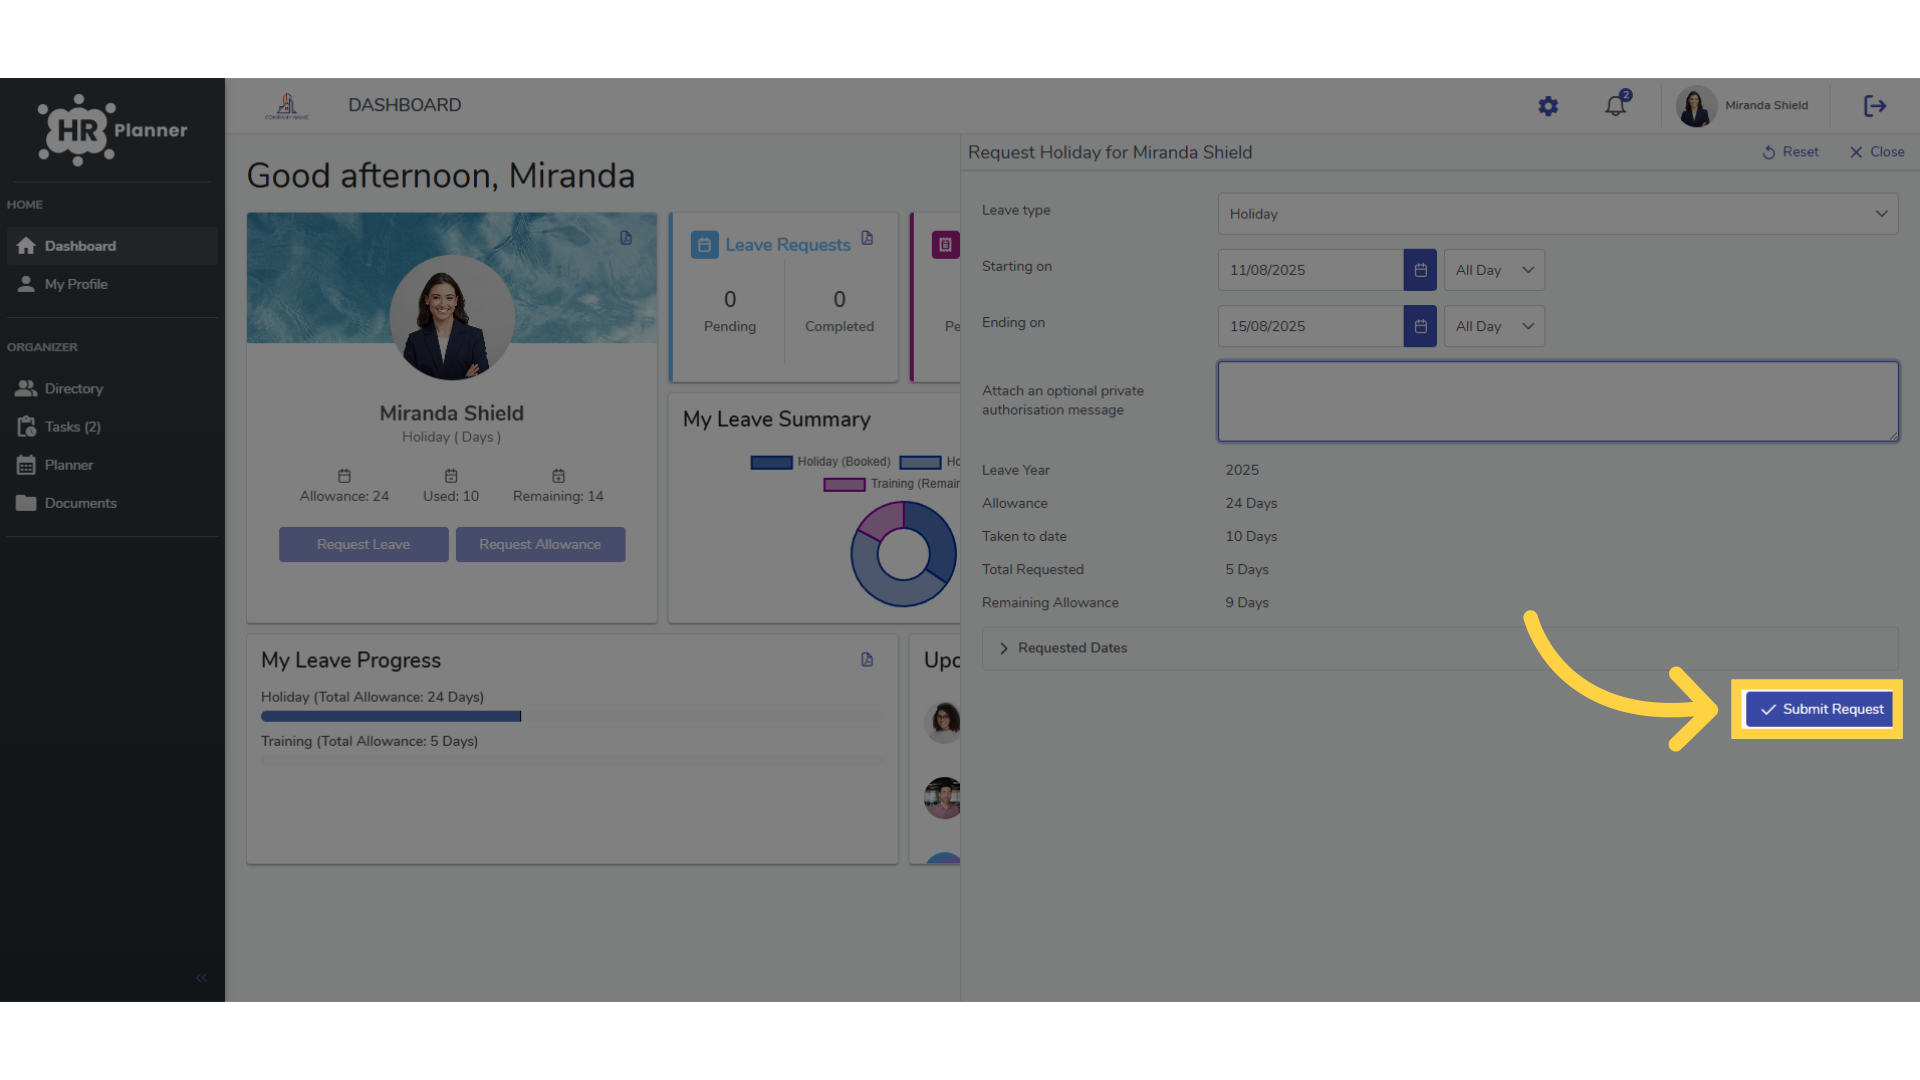The height and width of the screenshot is (1080, 1920).
Task: Click the Training (Remaining) legend swatch
Action: click(844, 484)
